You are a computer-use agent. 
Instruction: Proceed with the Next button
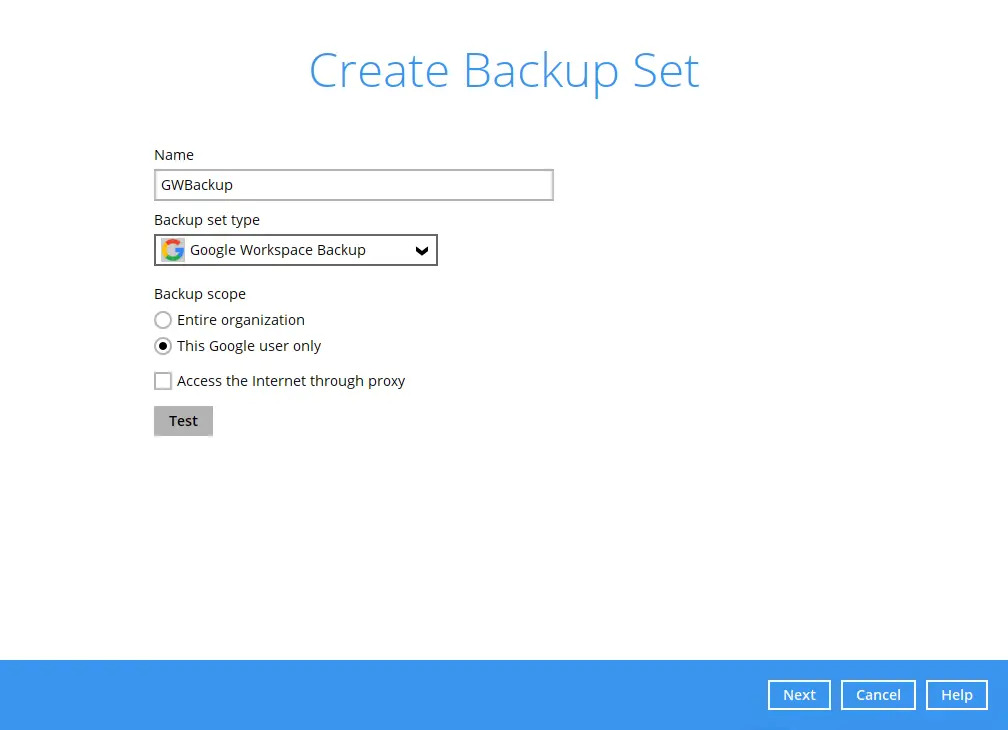coord(799,695)
